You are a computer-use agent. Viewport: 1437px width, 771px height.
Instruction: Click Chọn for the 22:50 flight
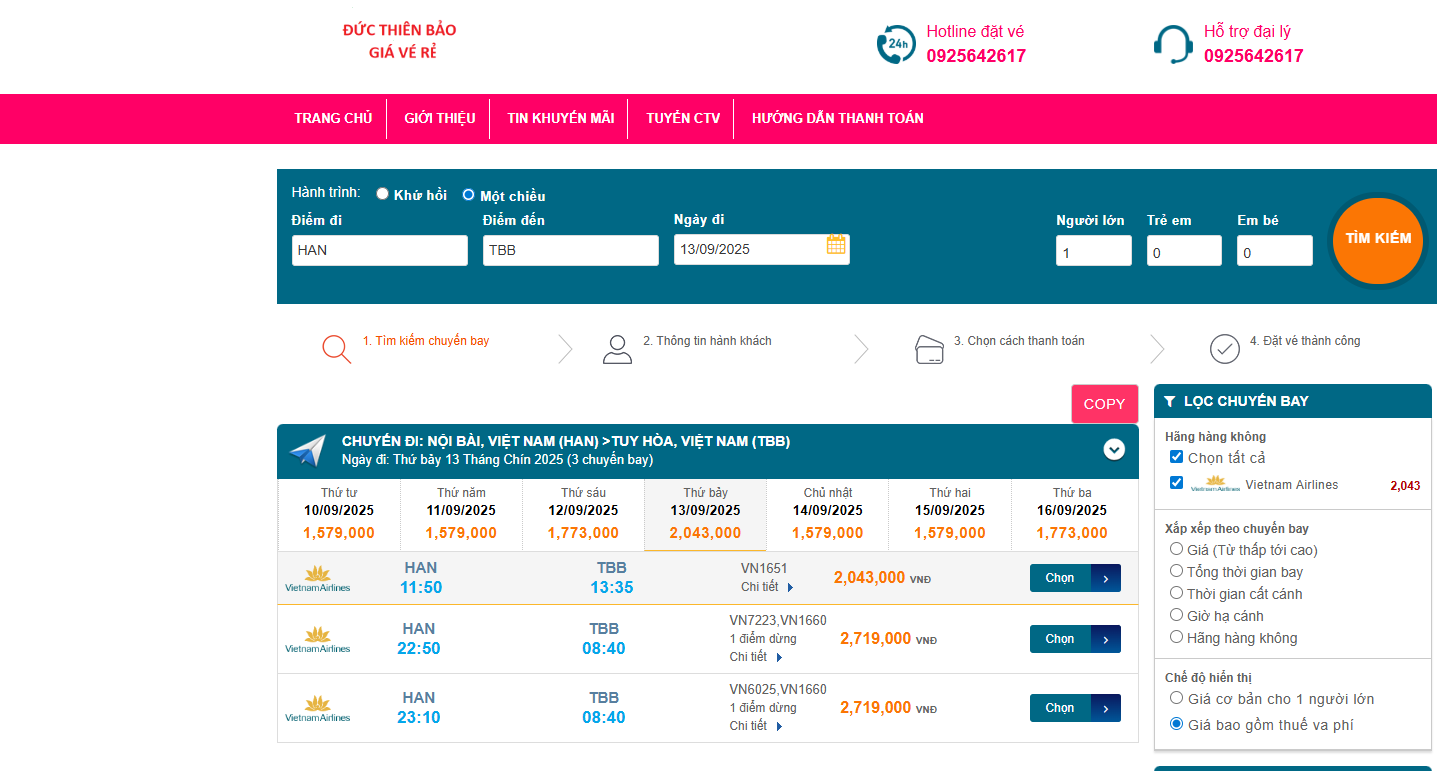pos(1075,639)
